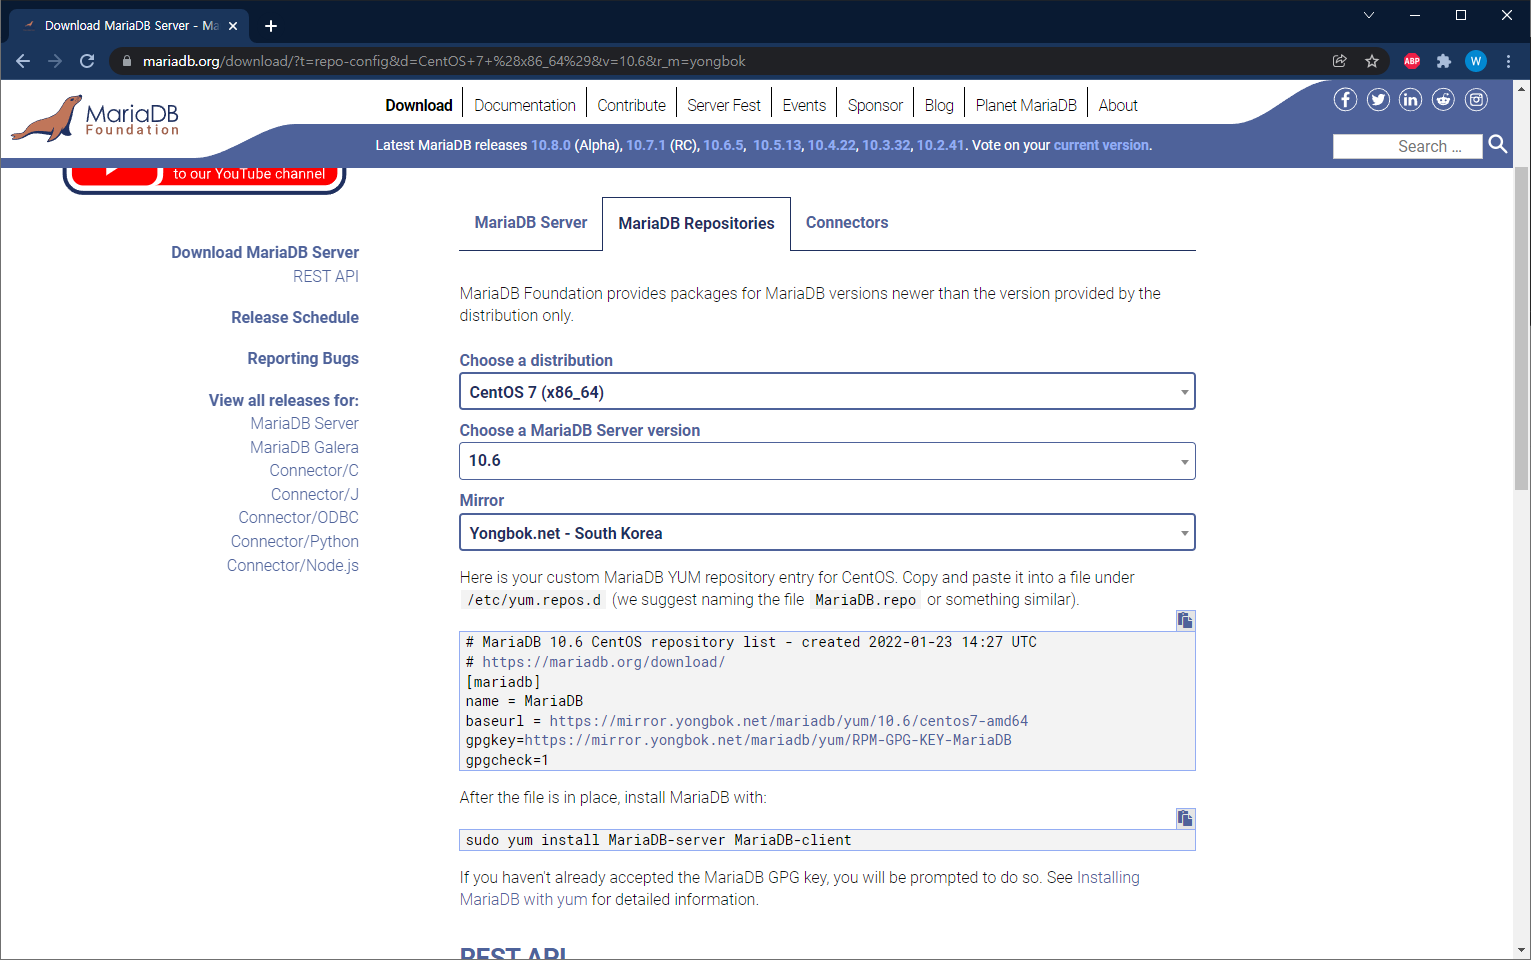Expand the Mirror dropdown
The height and width of the screenshot is (960, 1531).
point(827,533)
